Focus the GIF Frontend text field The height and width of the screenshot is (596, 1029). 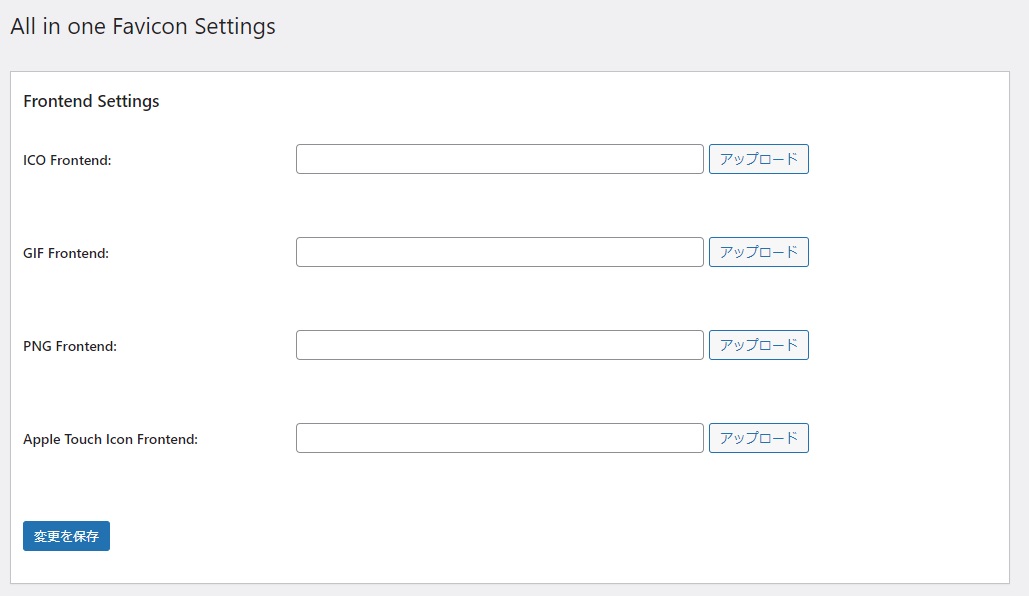(x=499, y=252)
